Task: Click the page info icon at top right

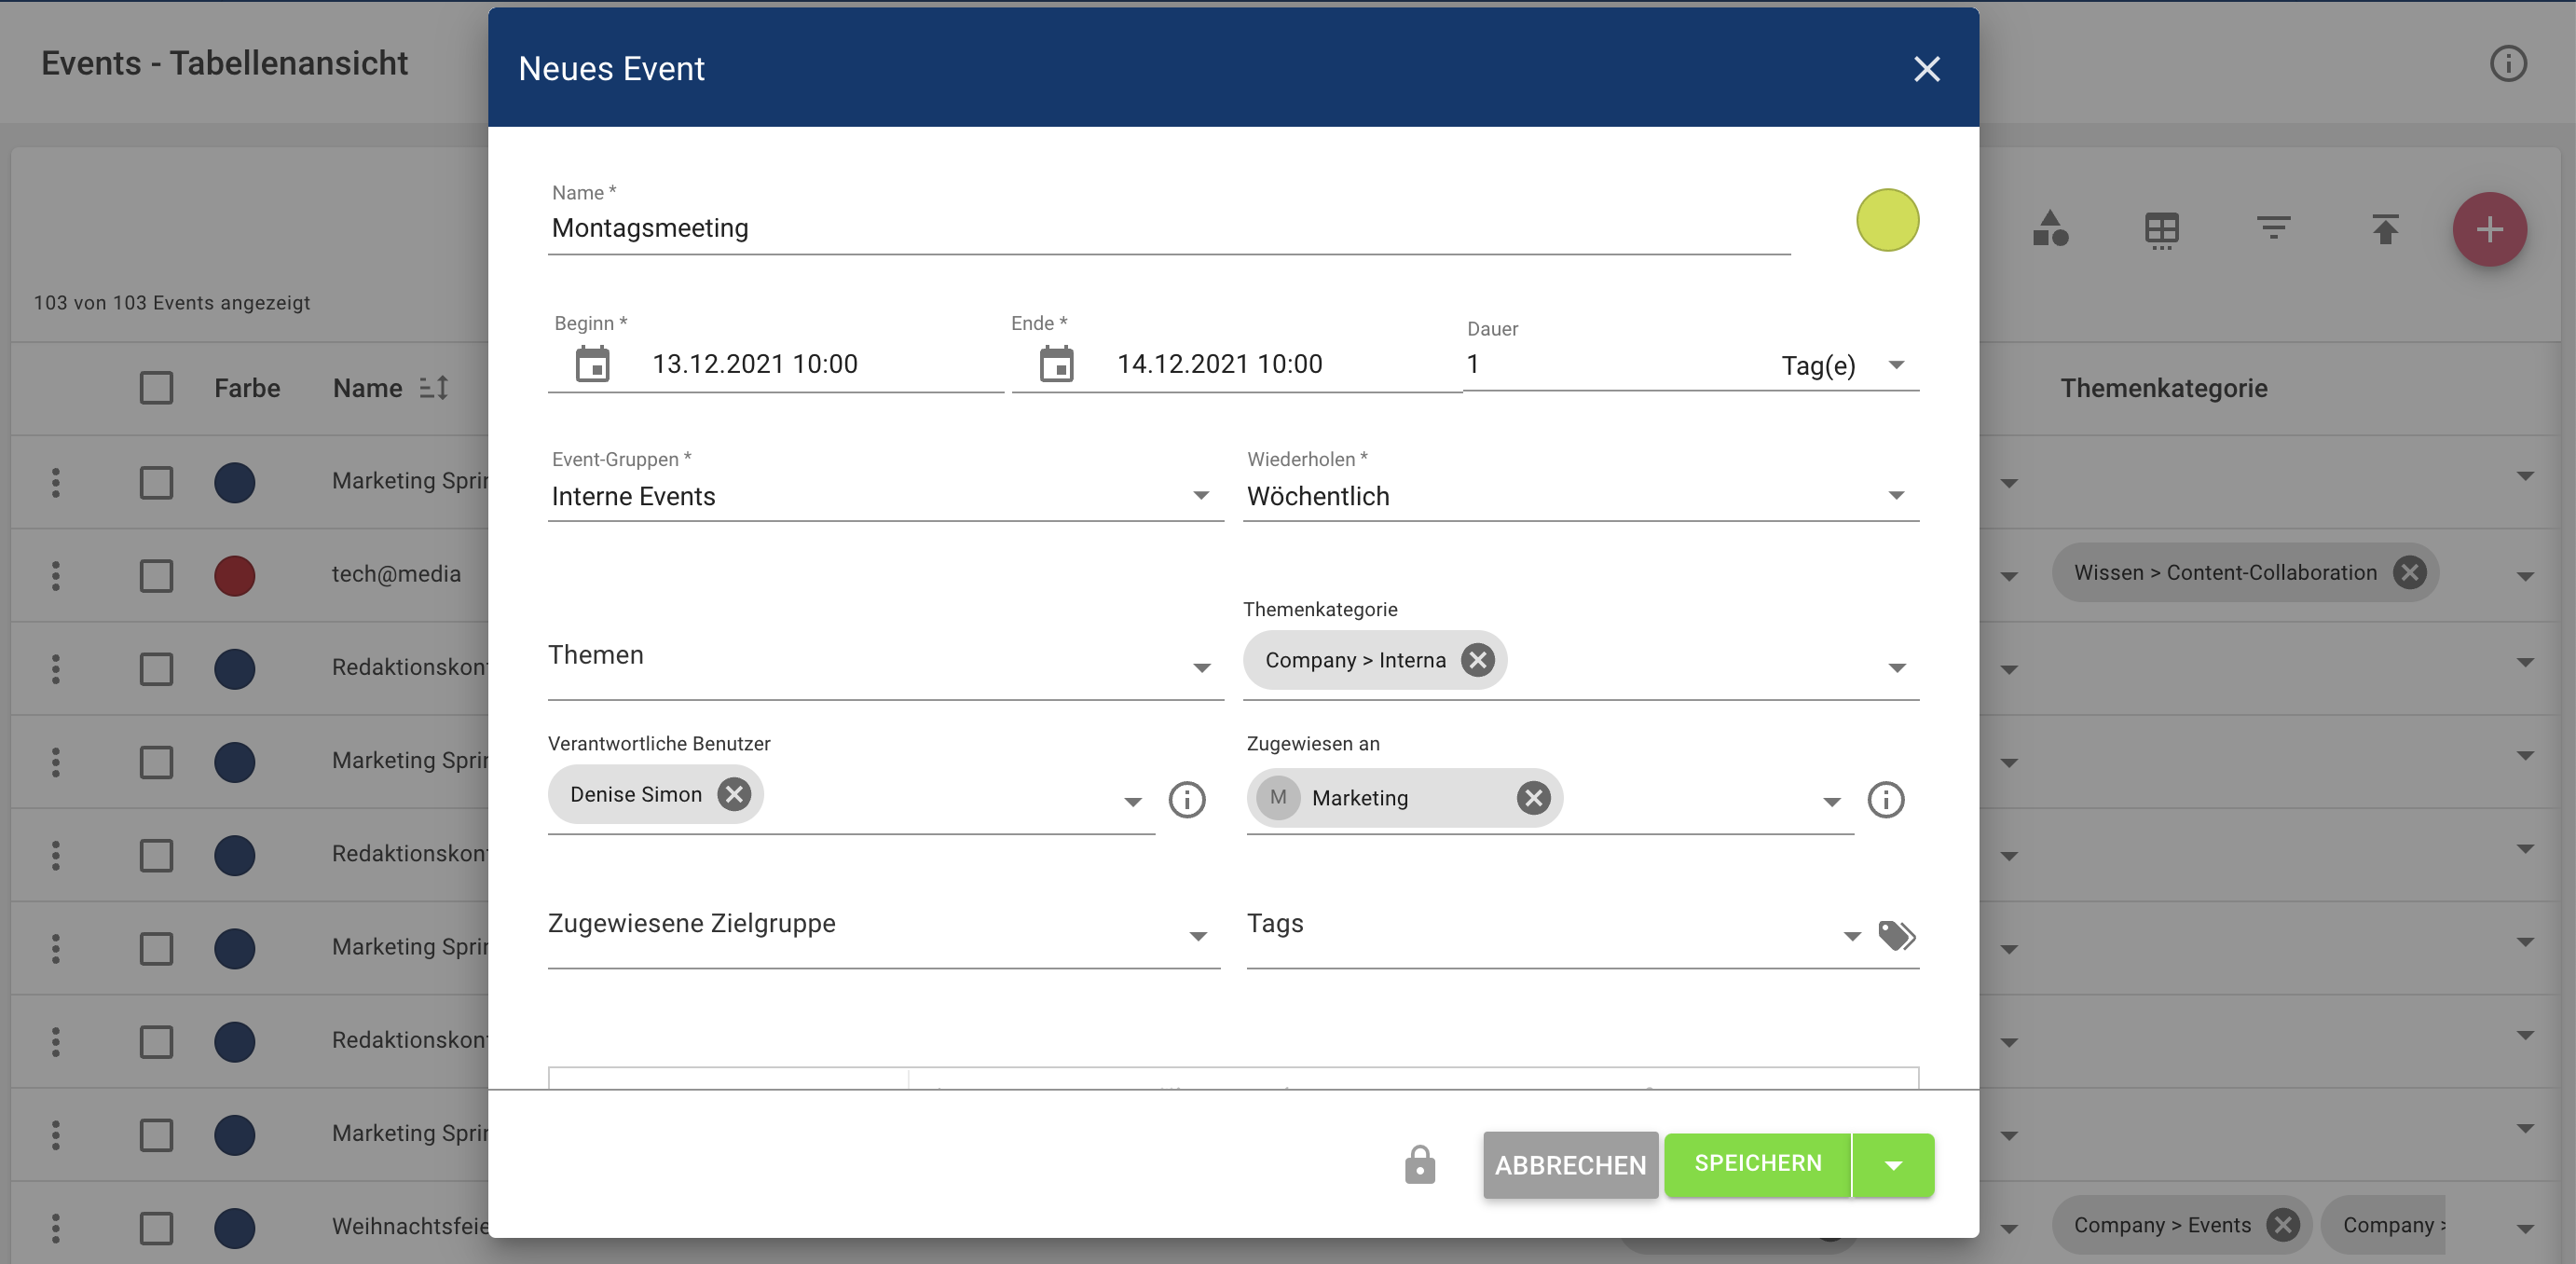Action: pyautogui.click(x=2507, y=64)
